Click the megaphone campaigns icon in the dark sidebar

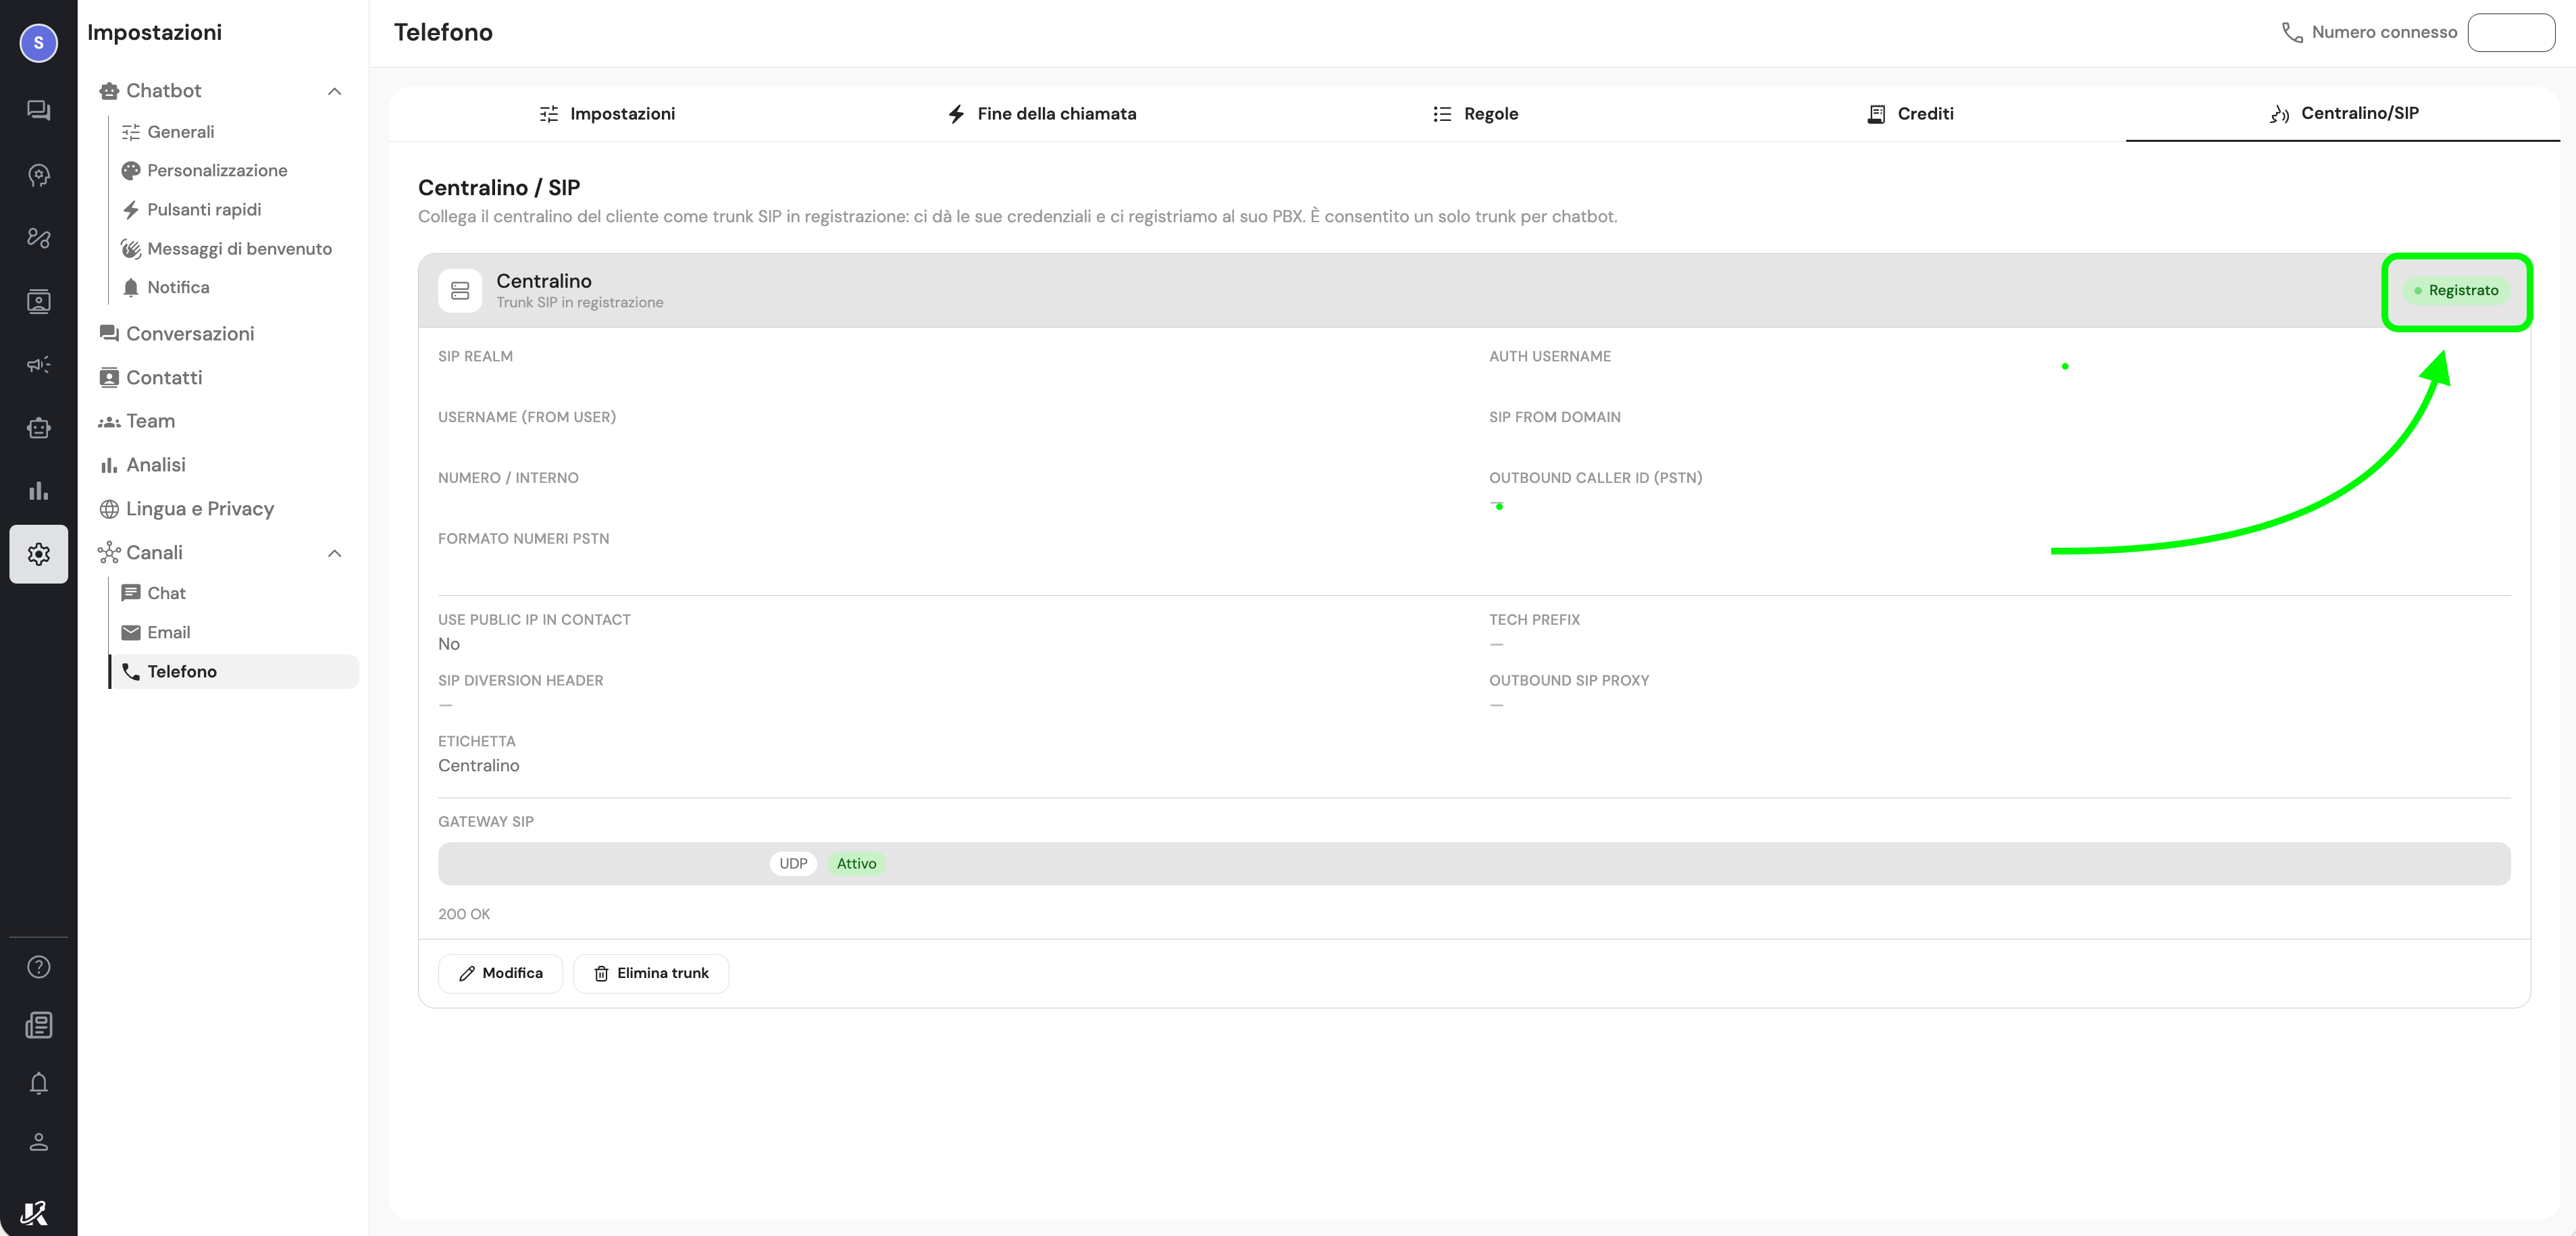coord(38,364)
